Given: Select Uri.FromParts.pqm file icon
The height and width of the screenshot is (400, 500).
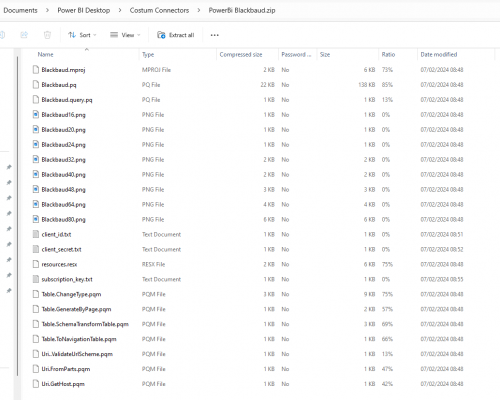Looking at the screenshot, I should point(36,369).
